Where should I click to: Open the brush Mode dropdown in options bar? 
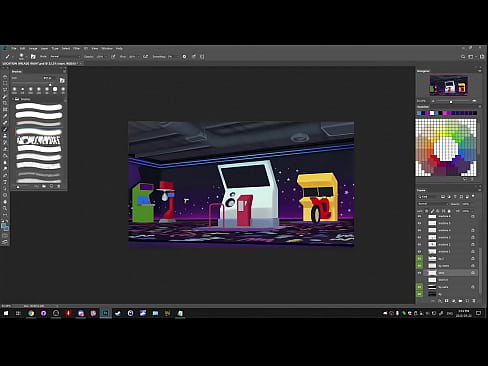[x=65, y=57]
